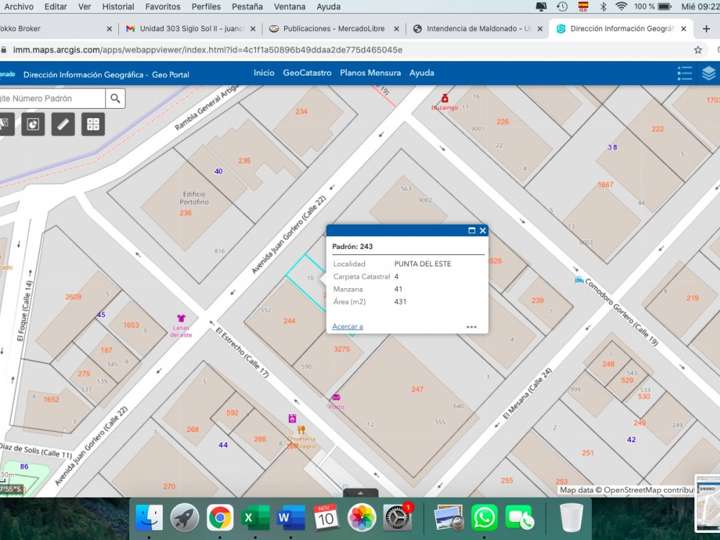
Task: Open the basemap gallery grid widget
Action: 93,124
